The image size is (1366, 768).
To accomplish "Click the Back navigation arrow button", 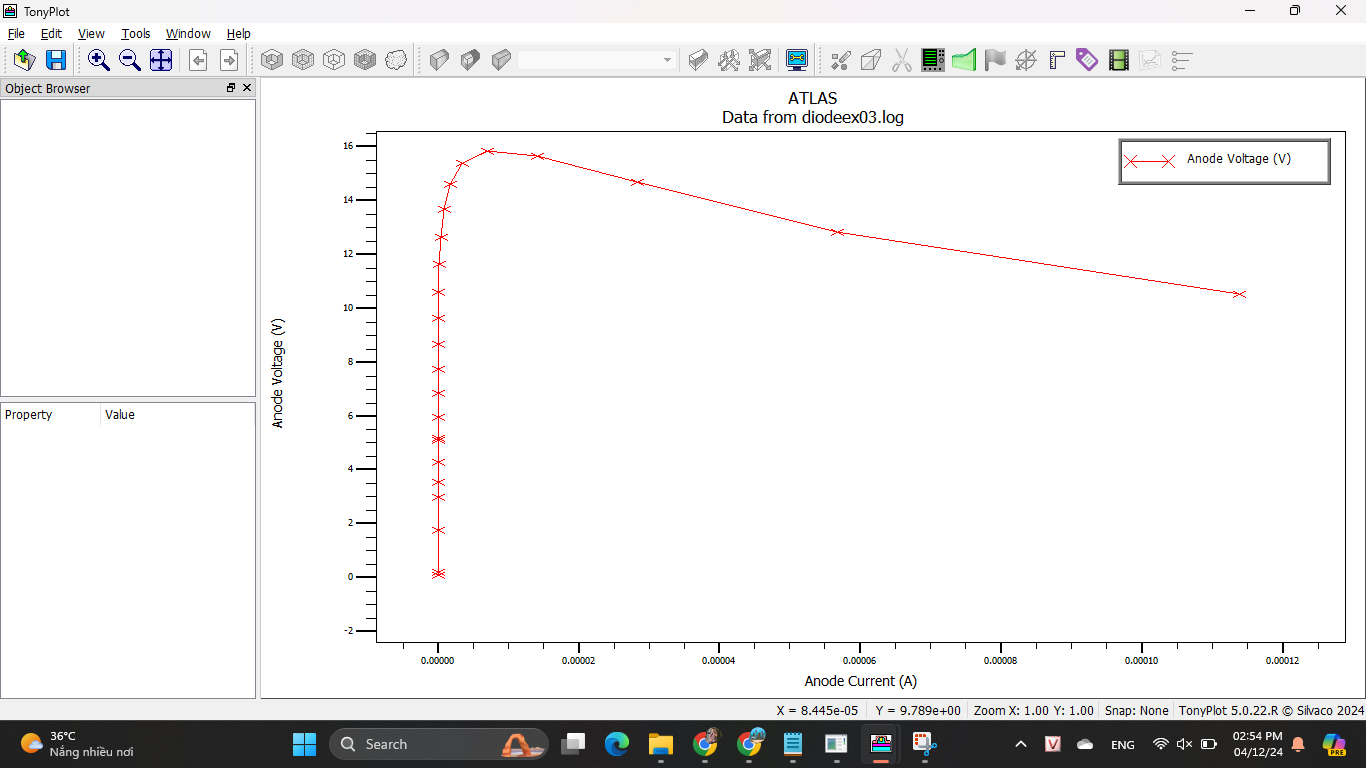I will click(198, 60).
